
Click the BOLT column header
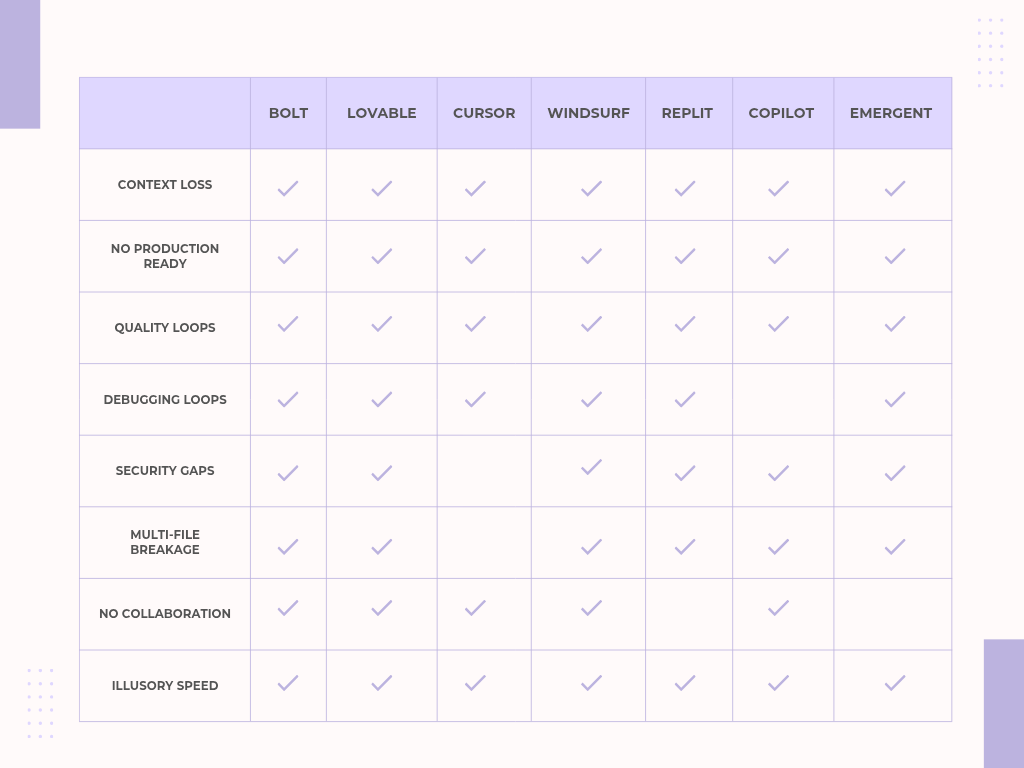(x=288, y=113)
